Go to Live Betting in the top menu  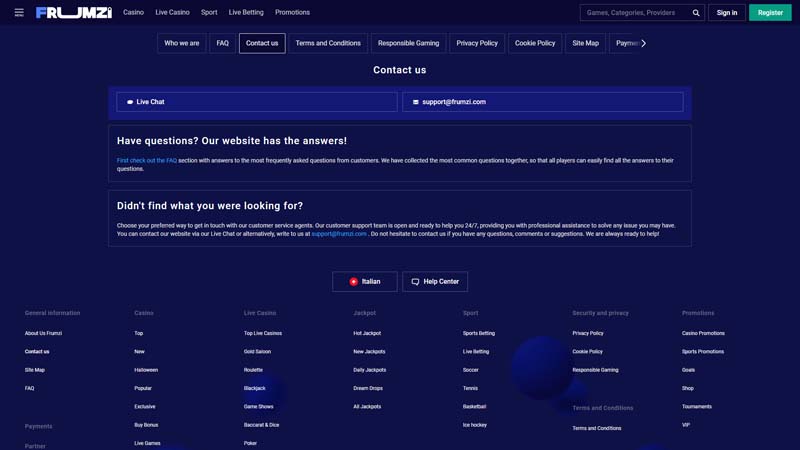click(x=246, y=13)
